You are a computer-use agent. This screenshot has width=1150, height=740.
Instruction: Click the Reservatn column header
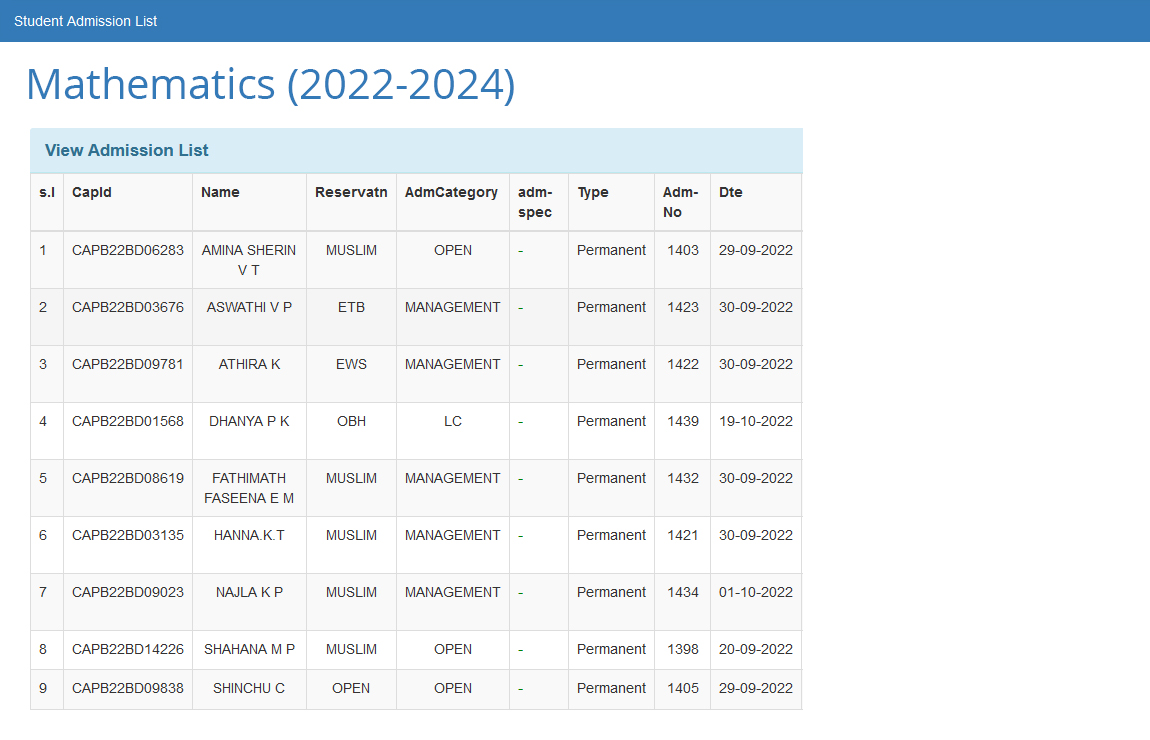(351, 192)
